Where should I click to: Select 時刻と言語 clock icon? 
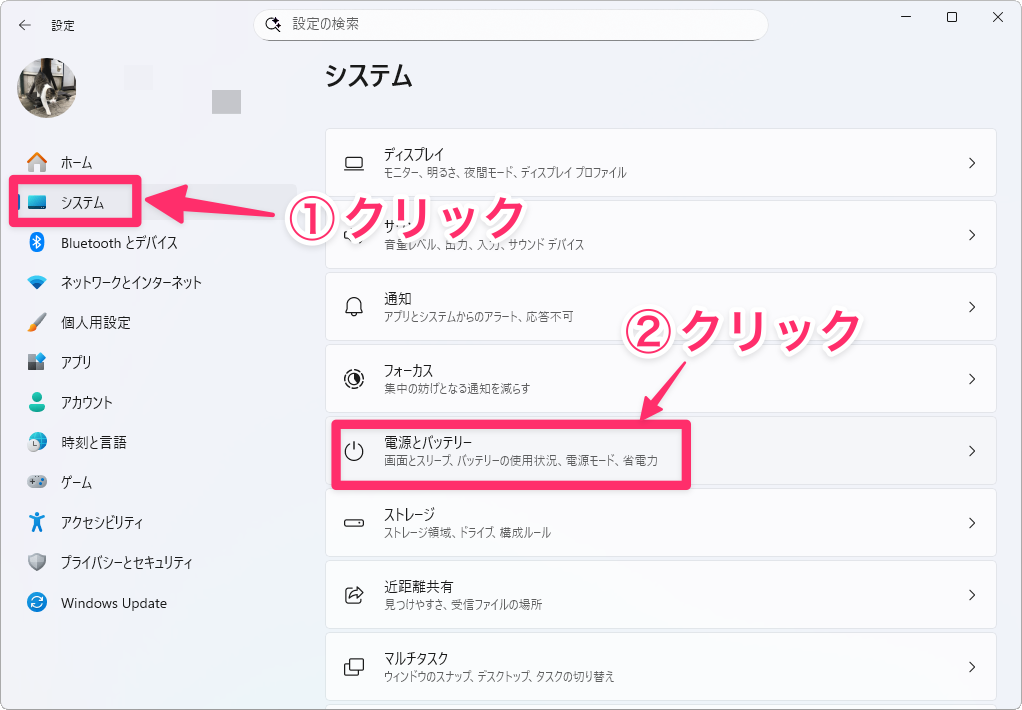tap(37, 442)
